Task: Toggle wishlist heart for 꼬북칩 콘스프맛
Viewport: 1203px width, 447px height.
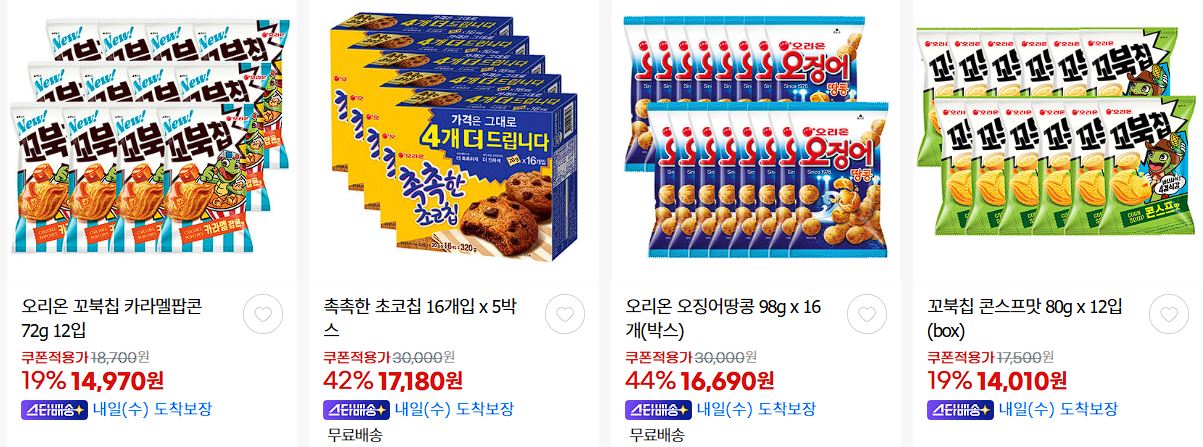Action: pos(1169,314)
